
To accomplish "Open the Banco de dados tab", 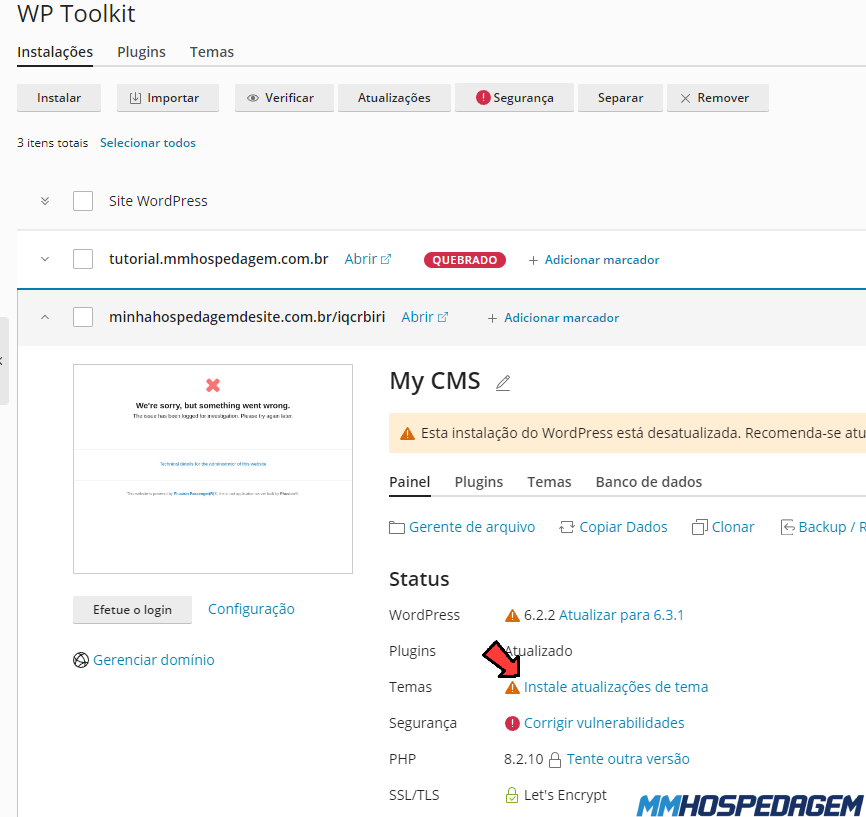I will [648, 482].
